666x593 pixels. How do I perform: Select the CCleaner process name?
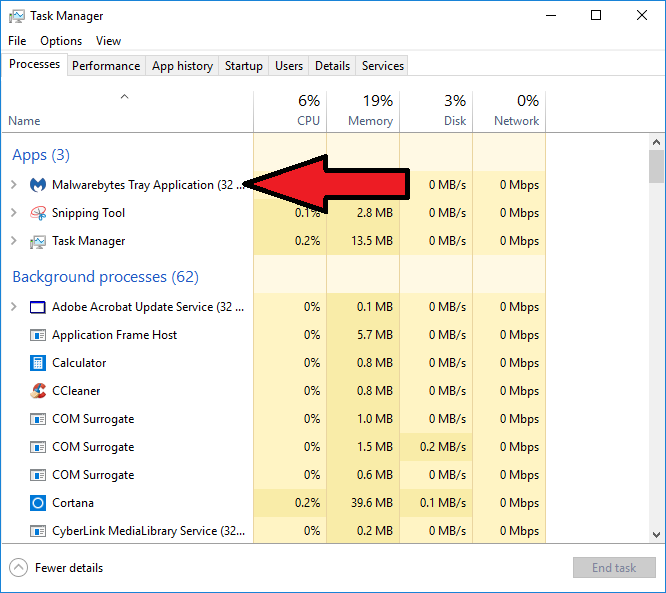76,391
